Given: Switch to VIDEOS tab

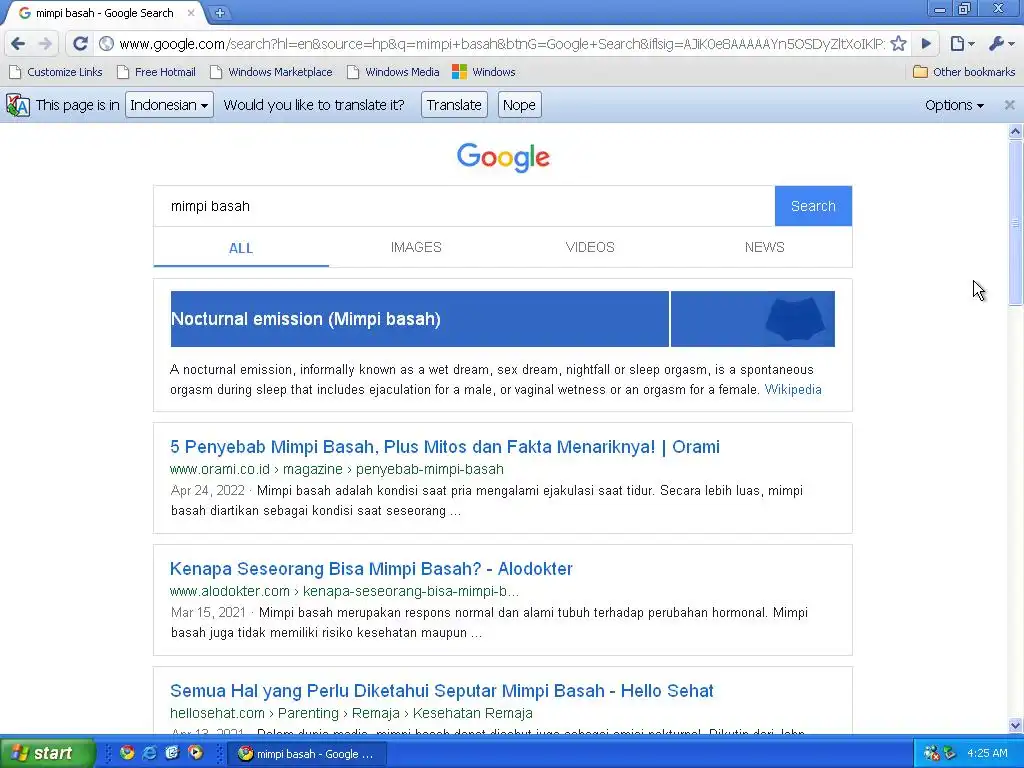Looking at the screenshot, I should (x=590, y=248).
